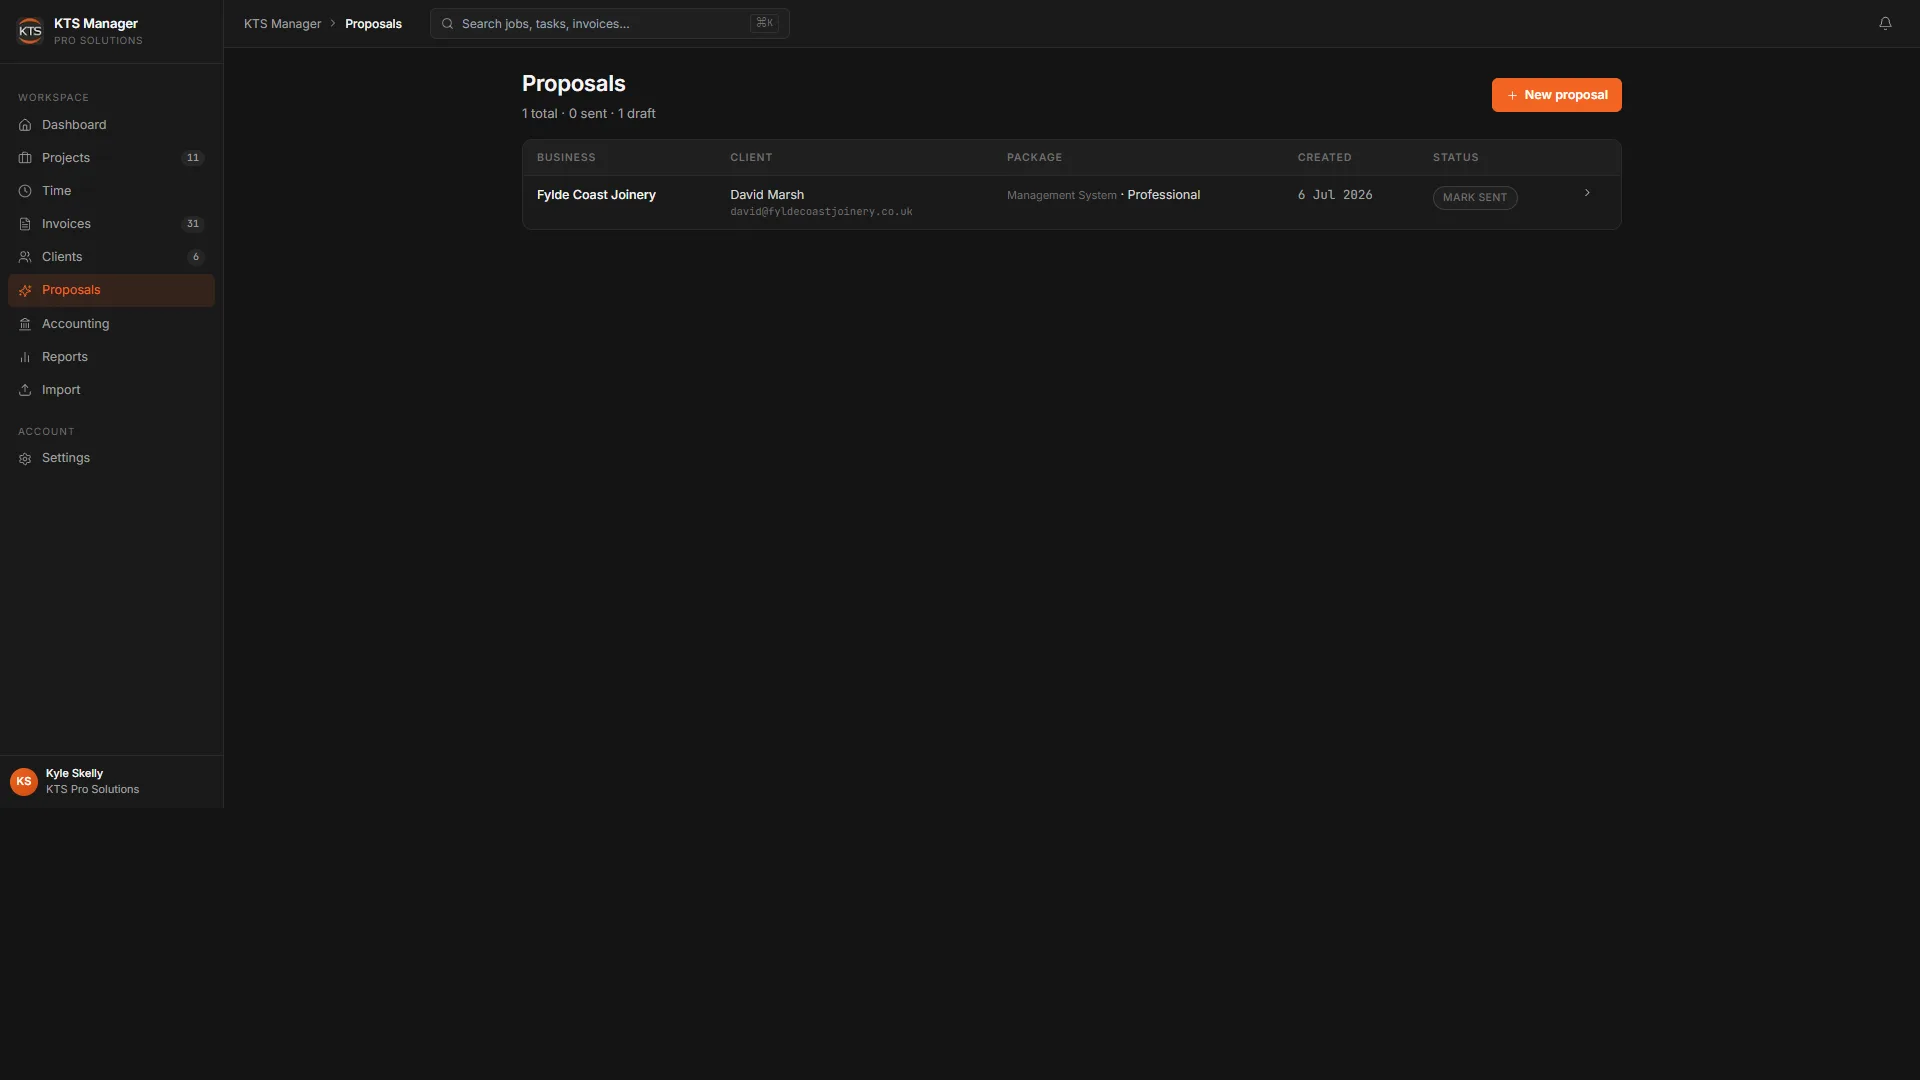Open the Fylde Coast Joinery proposal
The image size is (1920, 1080).
(x=1071, y=202)
